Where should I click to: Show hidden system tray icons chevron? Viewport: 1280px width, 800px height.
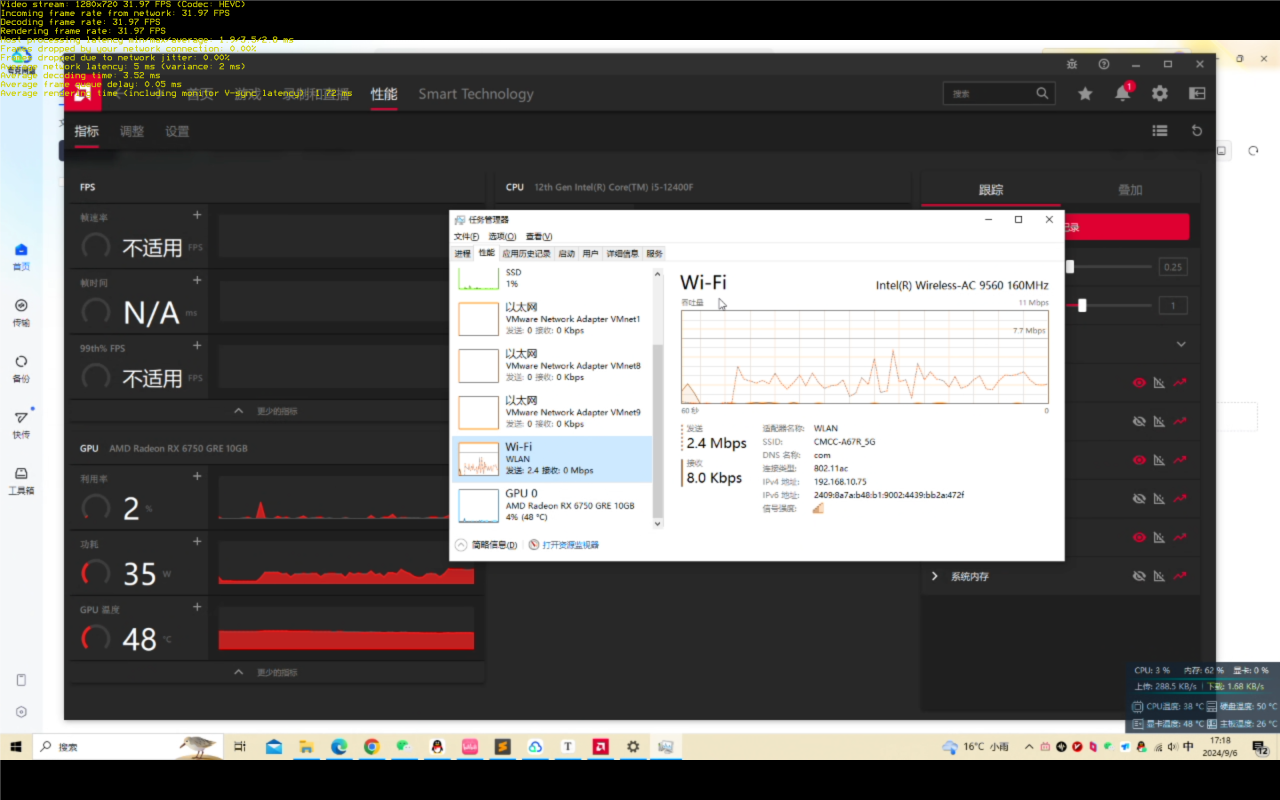pos(1030,747)
